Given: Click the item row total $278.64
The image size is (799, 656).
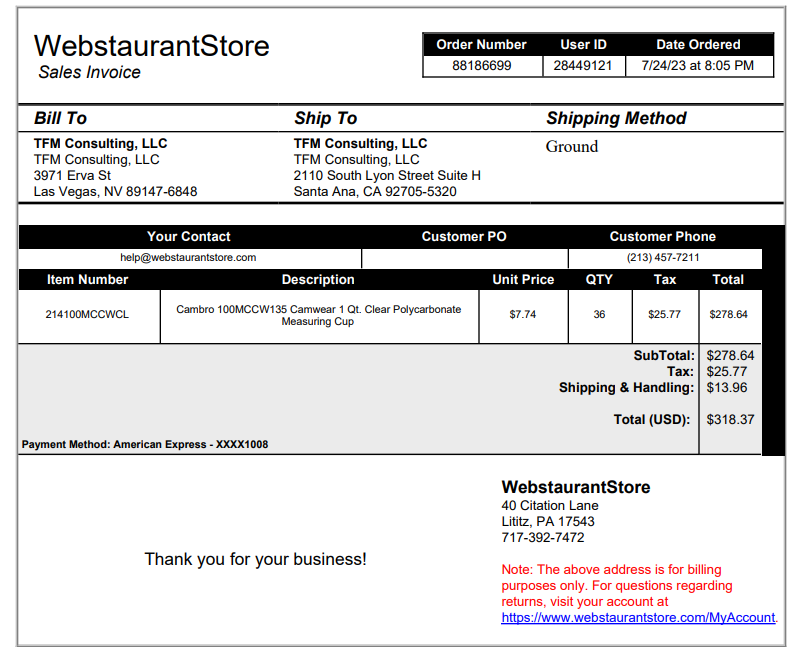Looking at the screenshot, I should [729, 314].
